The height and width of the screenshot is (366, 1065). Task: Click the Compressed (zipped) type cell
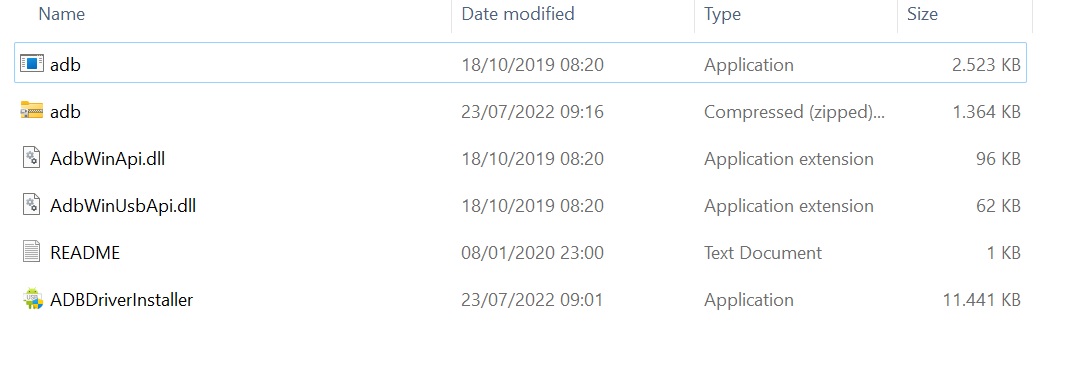(x=794, y=111)
